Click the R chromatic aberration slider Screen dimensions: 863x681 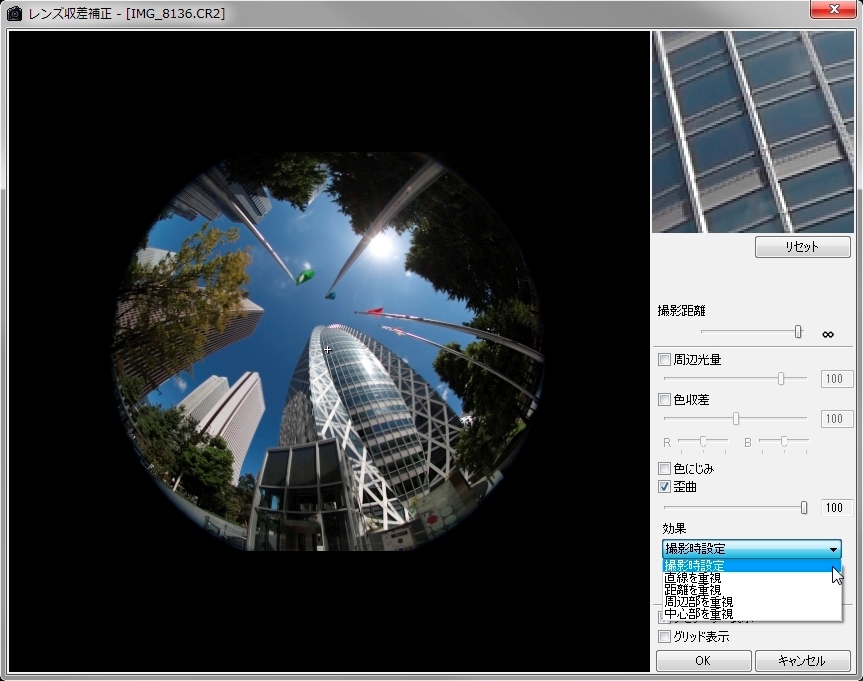click(x=703, y=442)
